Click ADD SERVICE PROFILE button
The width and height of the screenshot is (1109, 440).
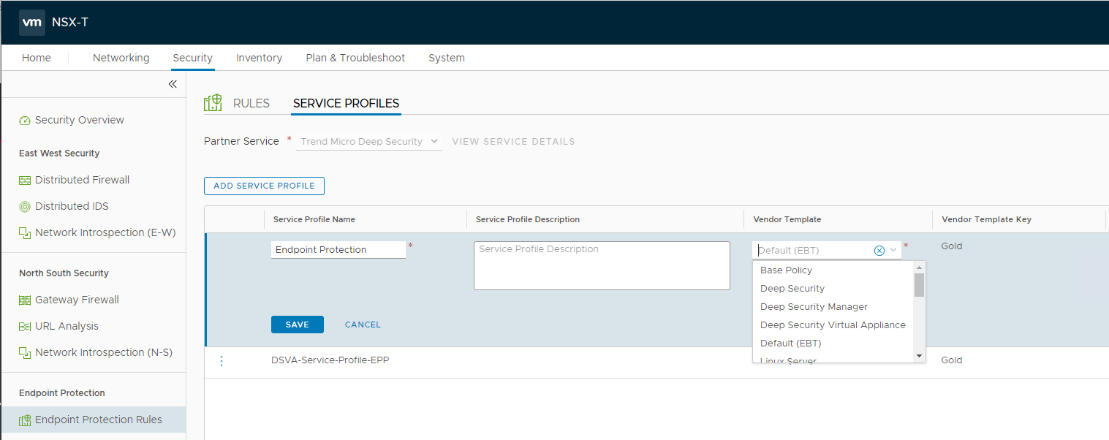(x=264, y=186)
